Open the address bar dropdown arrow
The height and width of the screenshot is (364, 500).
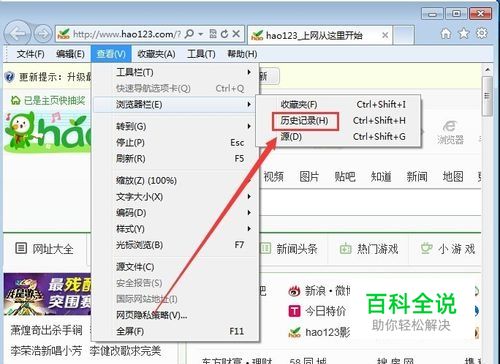pos(201,34)
